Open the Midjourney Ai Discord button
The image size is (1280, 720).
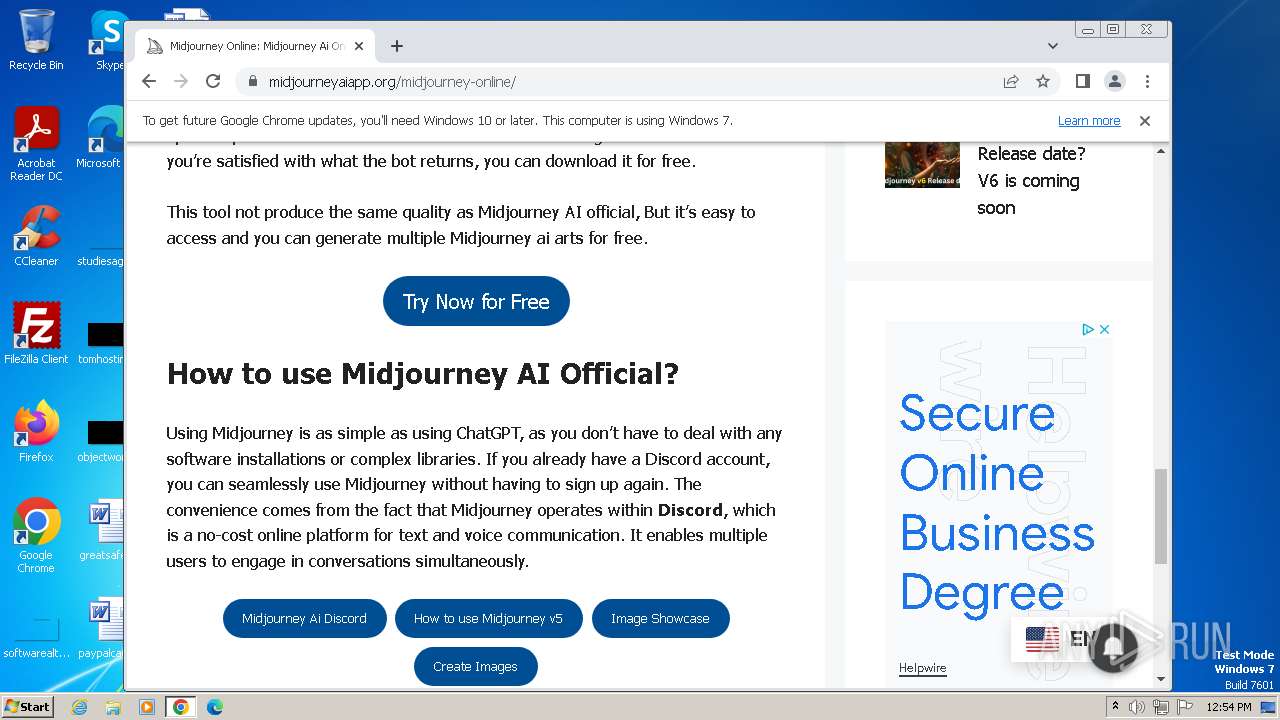[x=304, y=619]
